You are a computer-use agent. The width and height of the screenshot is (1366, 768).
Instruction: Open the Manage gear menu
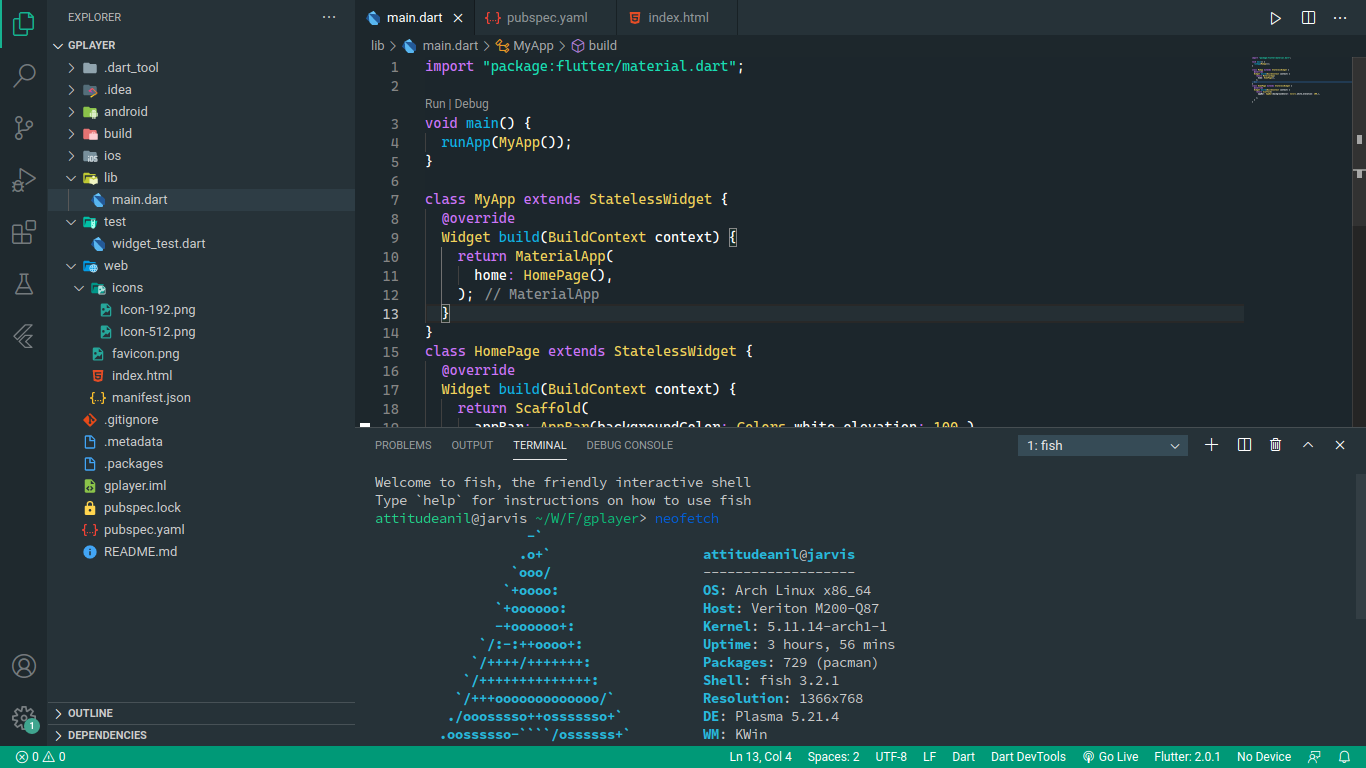coord(24,717)
